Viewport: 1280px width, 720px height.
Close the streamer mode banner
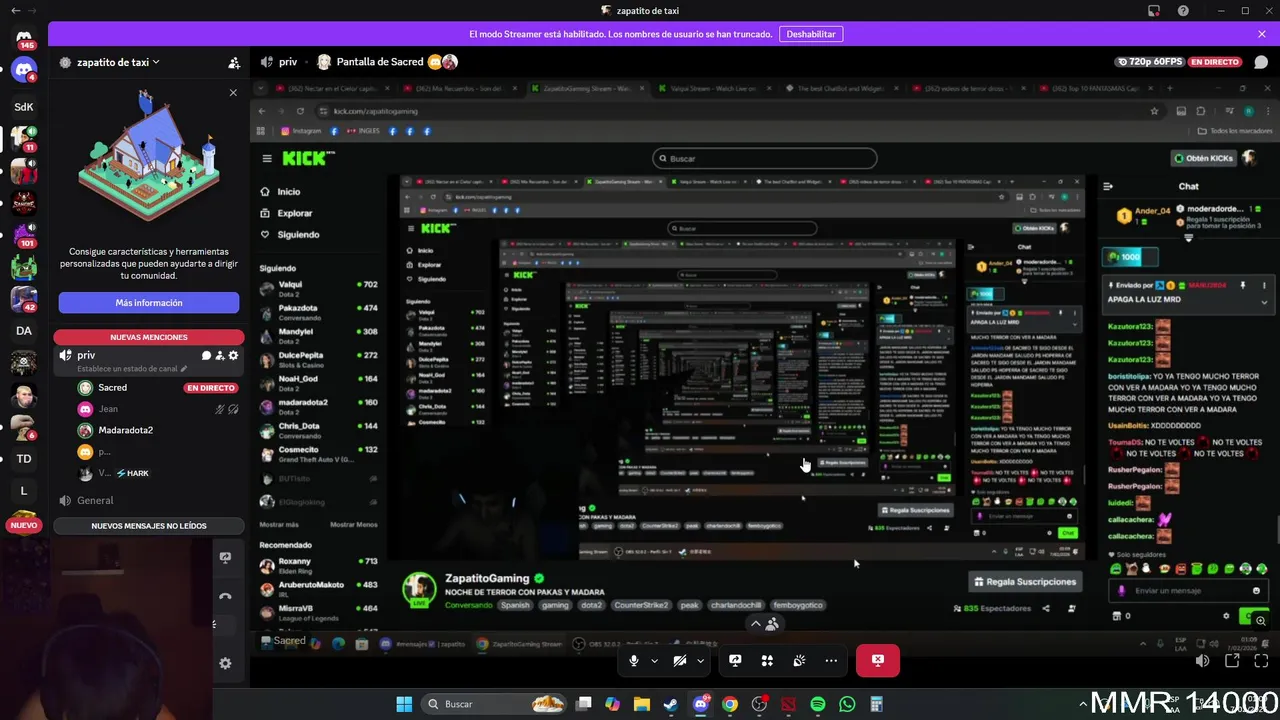tap(1262, 34)
